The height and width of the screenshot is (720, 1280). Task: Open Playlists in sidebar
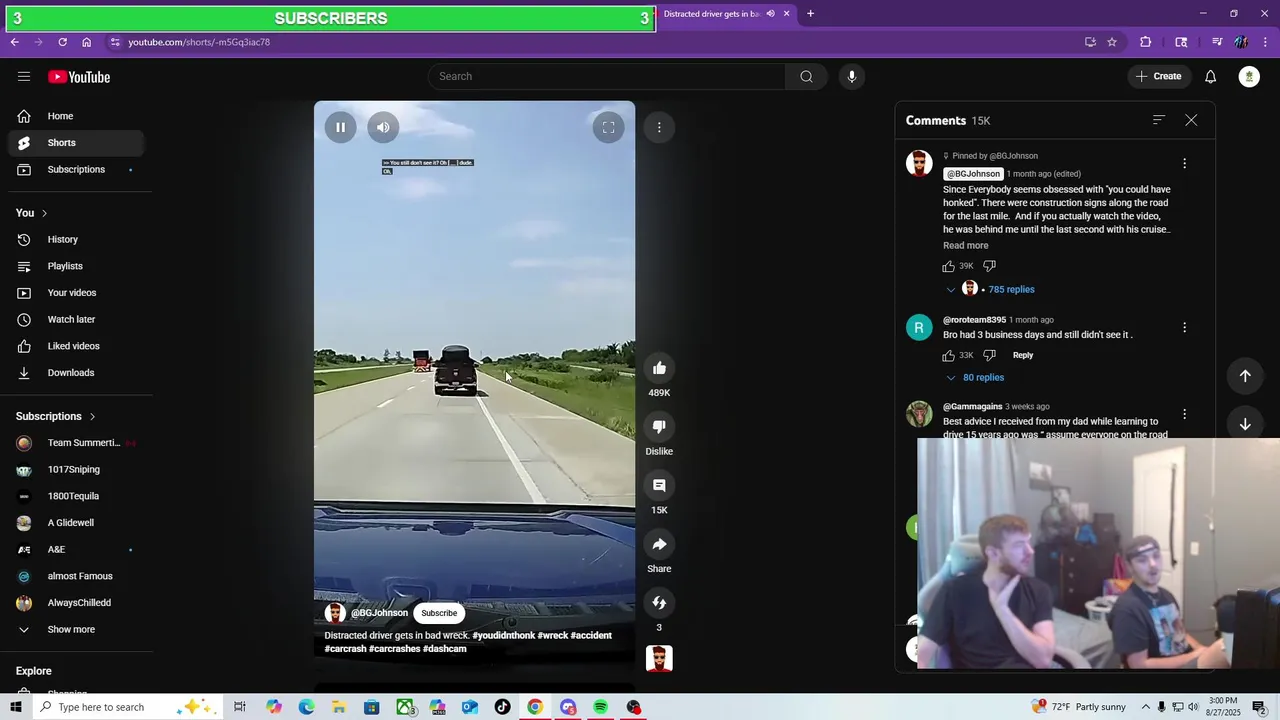pos(76,266)
